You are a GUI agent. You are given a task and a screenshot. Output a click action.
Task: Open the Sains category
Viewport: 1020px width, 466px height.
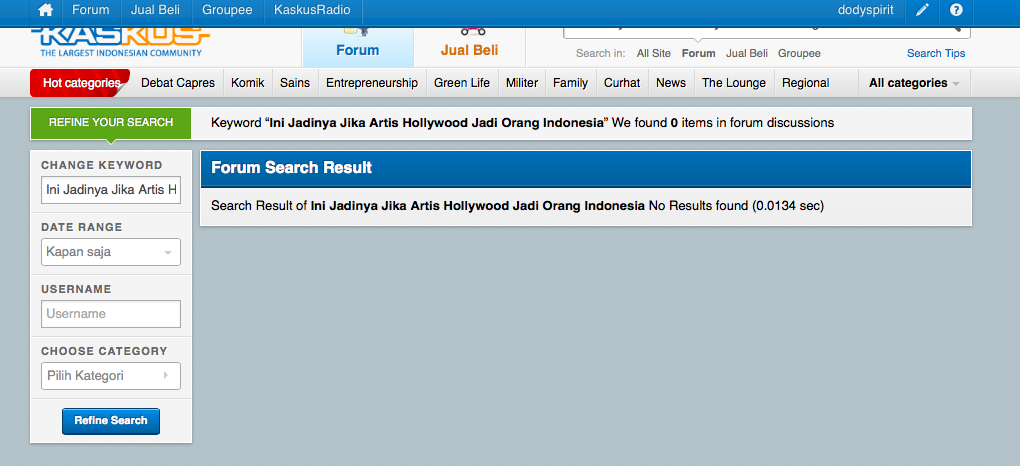(295, 83)
